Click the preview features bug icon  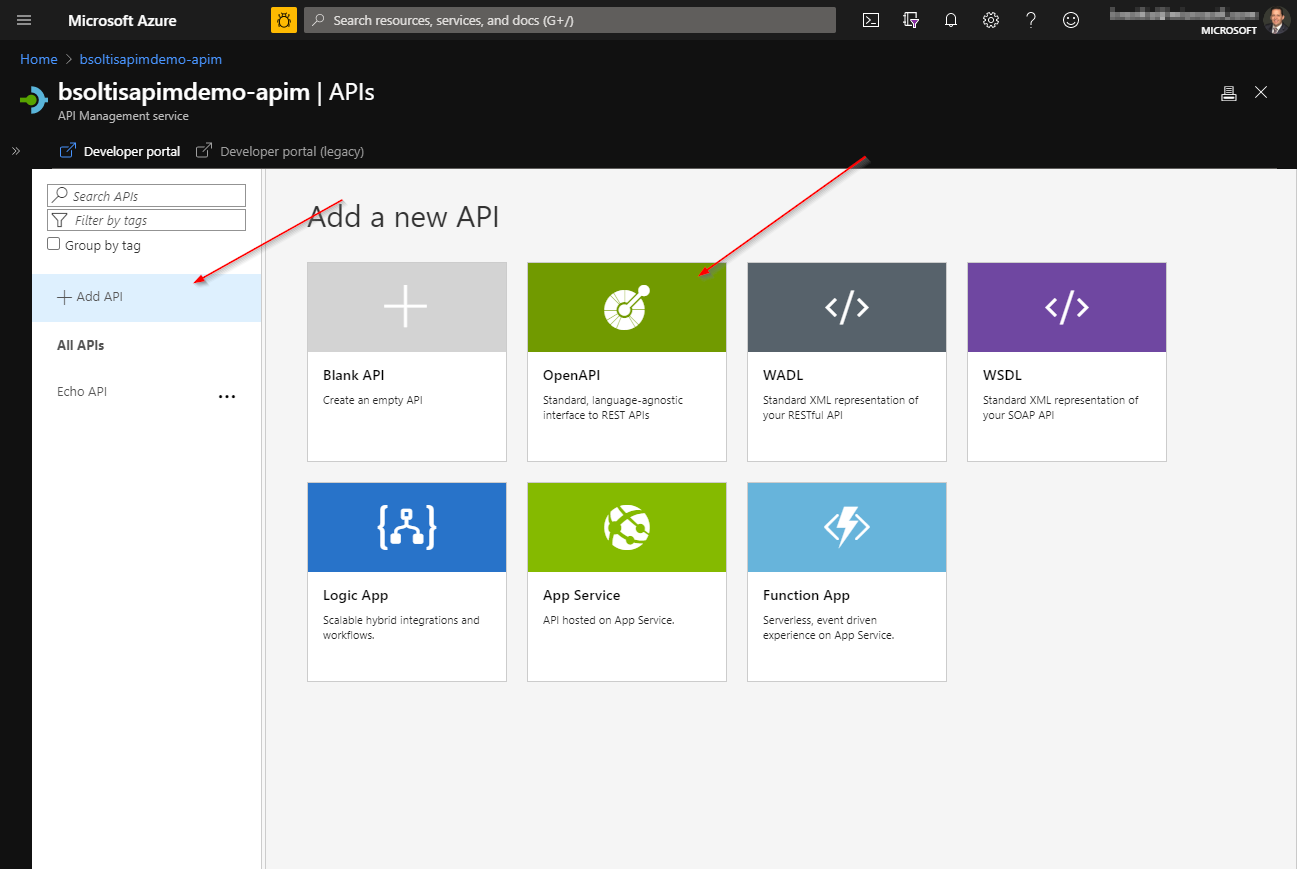tap(284, 20)
